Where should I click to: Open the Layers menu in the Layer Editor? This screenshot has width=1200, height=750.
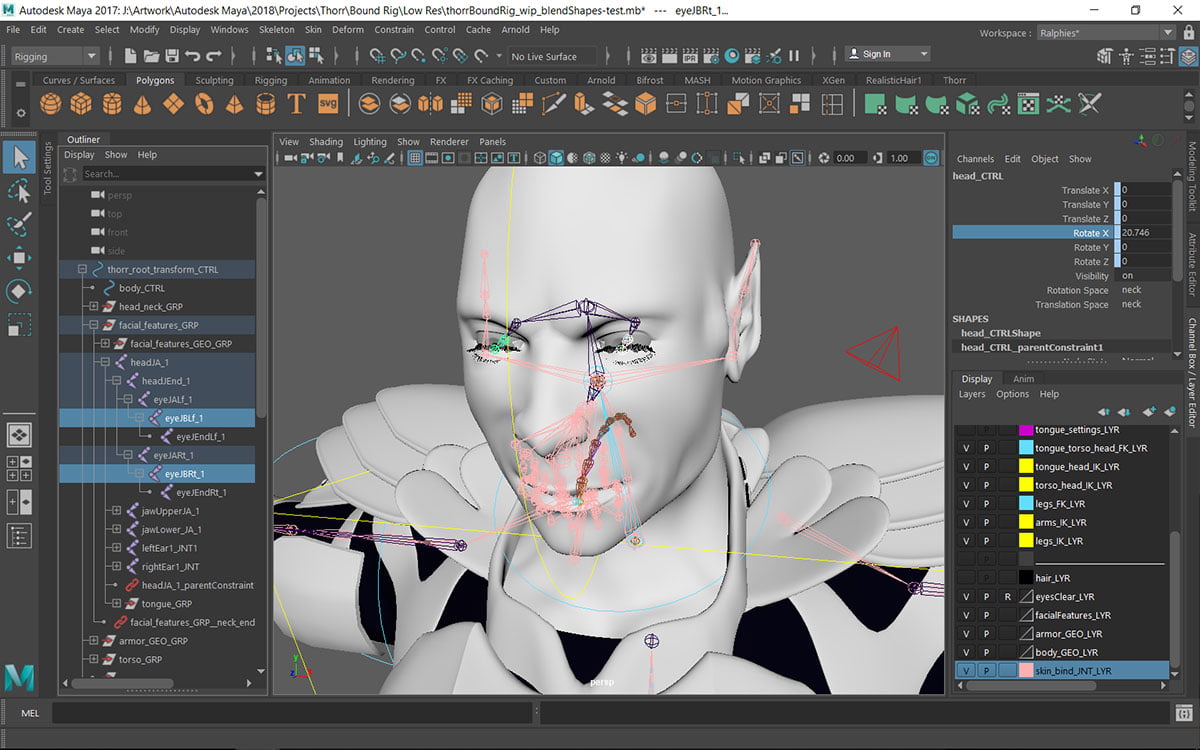pyautogui.click(x=971, y=394)
